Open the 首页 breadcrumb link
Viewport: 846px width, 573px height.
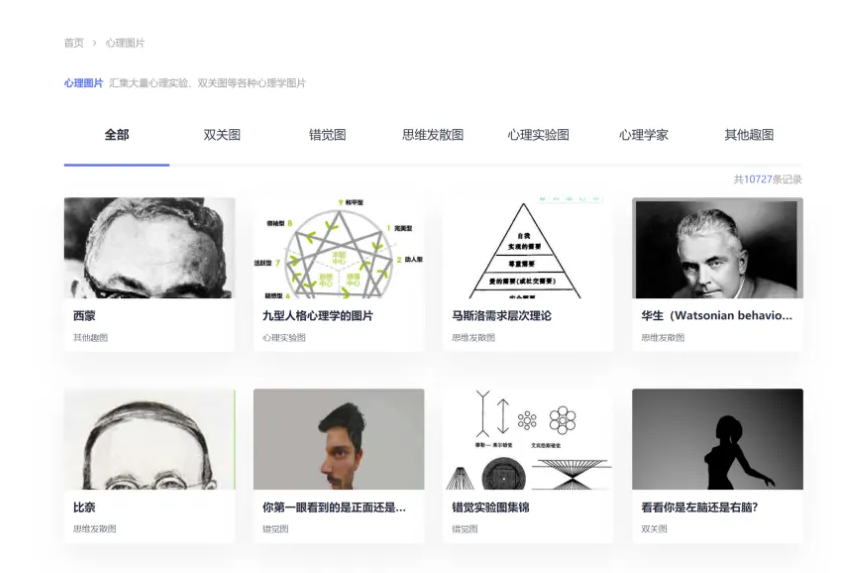pyautogui.click(x=74, y=43)
